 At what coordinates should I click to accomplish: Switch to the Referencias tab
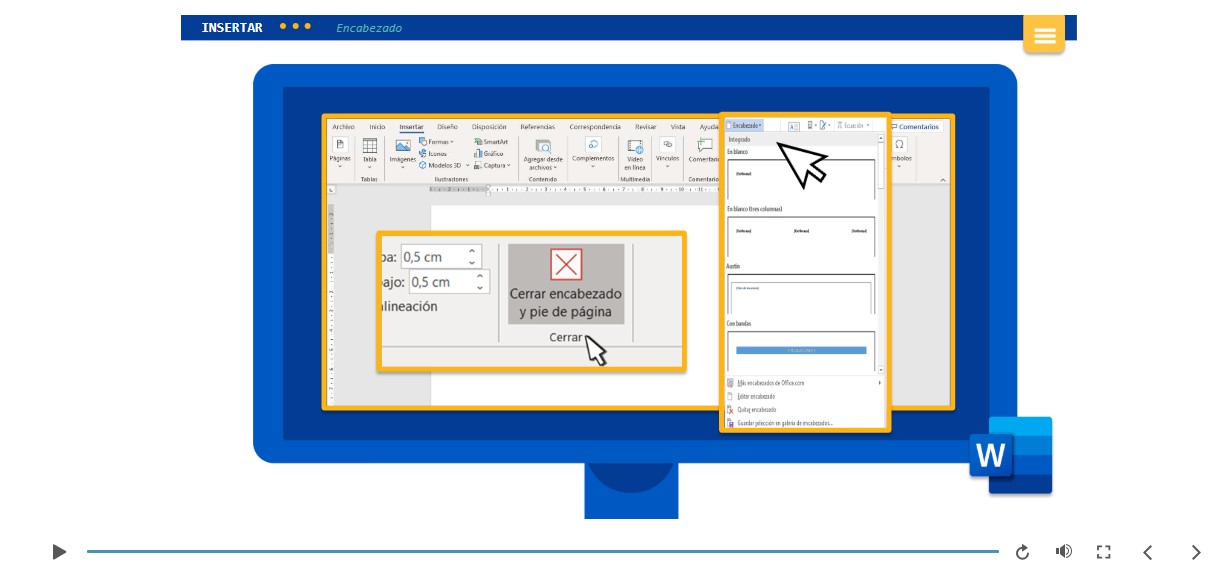click(x=537, y=127)
